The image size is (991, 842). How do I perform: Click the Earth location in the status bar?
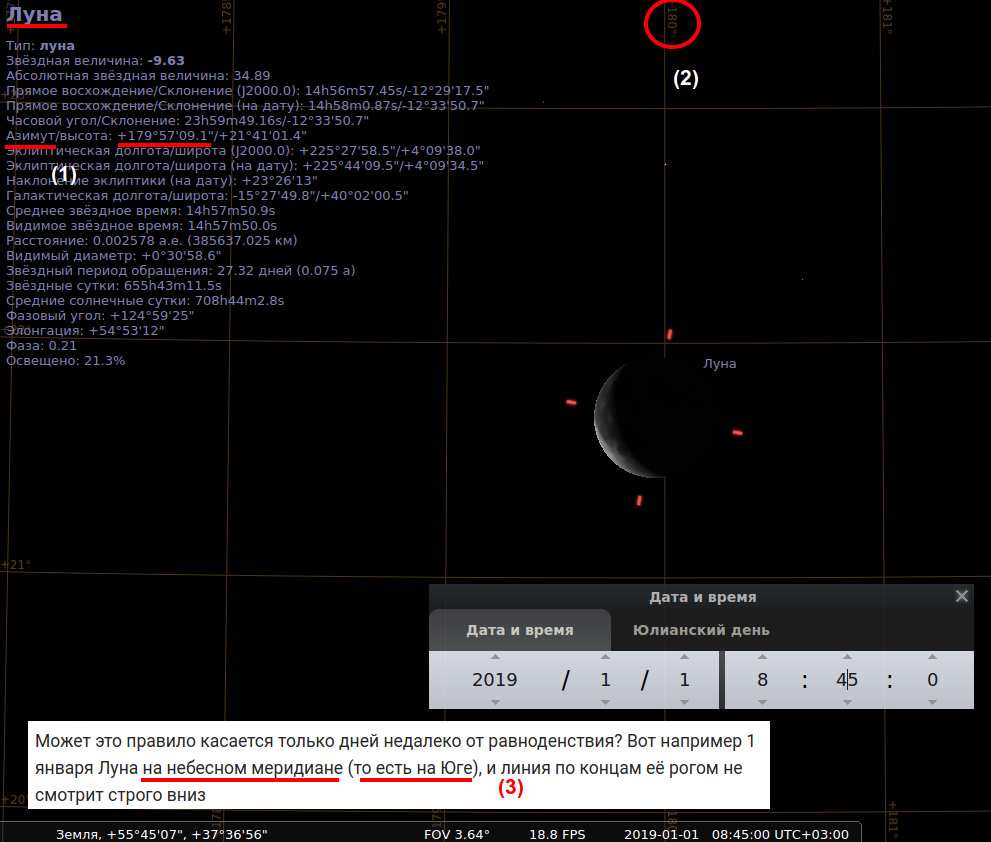click(x=161, y=834)
